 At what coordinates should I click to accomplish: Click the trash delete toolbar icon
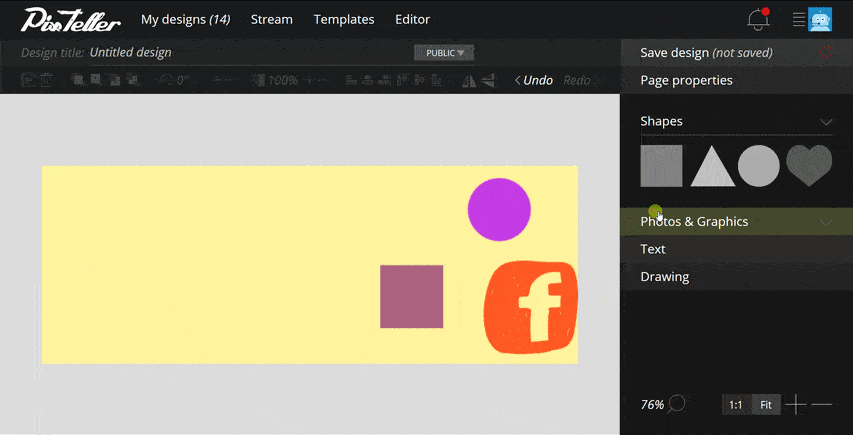tap(46, 80)
